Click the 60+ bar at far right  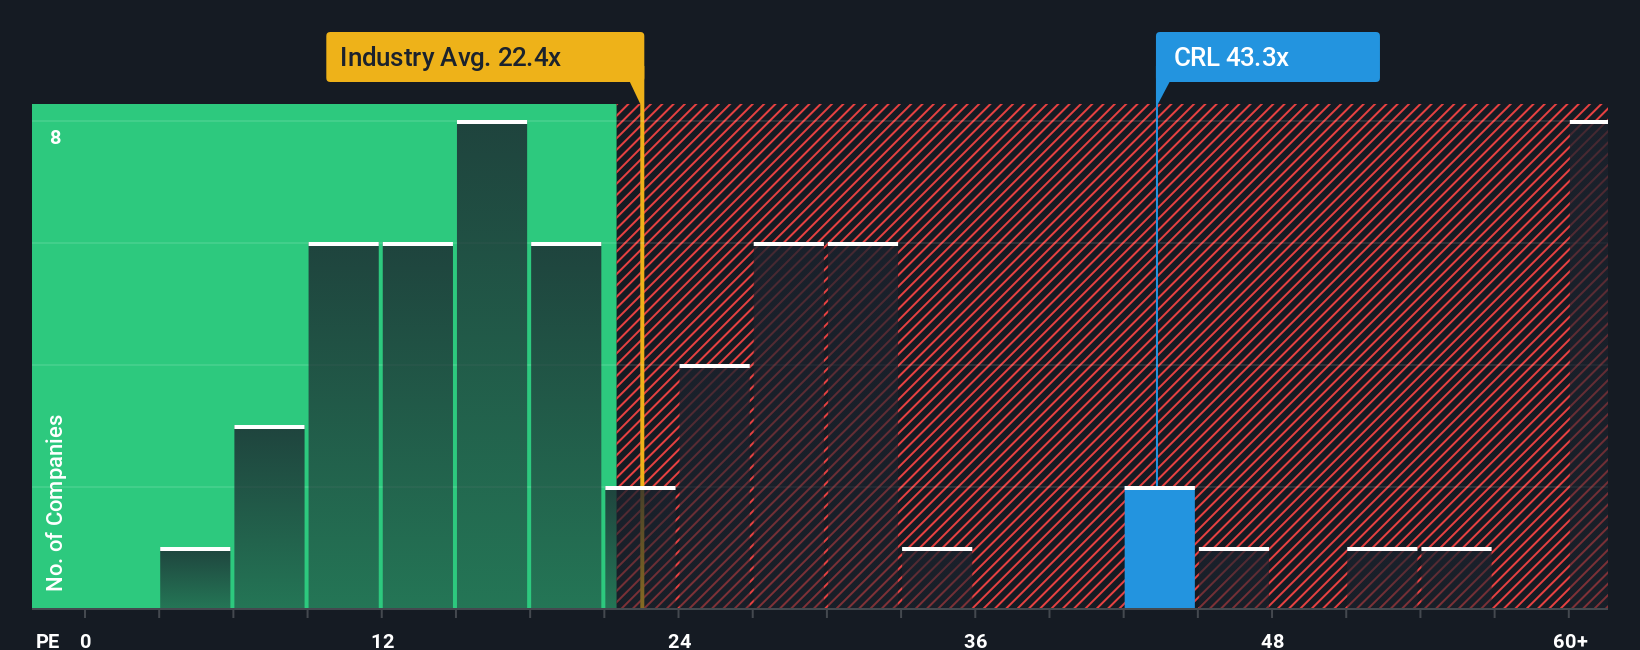click(x=1589, y=365)
